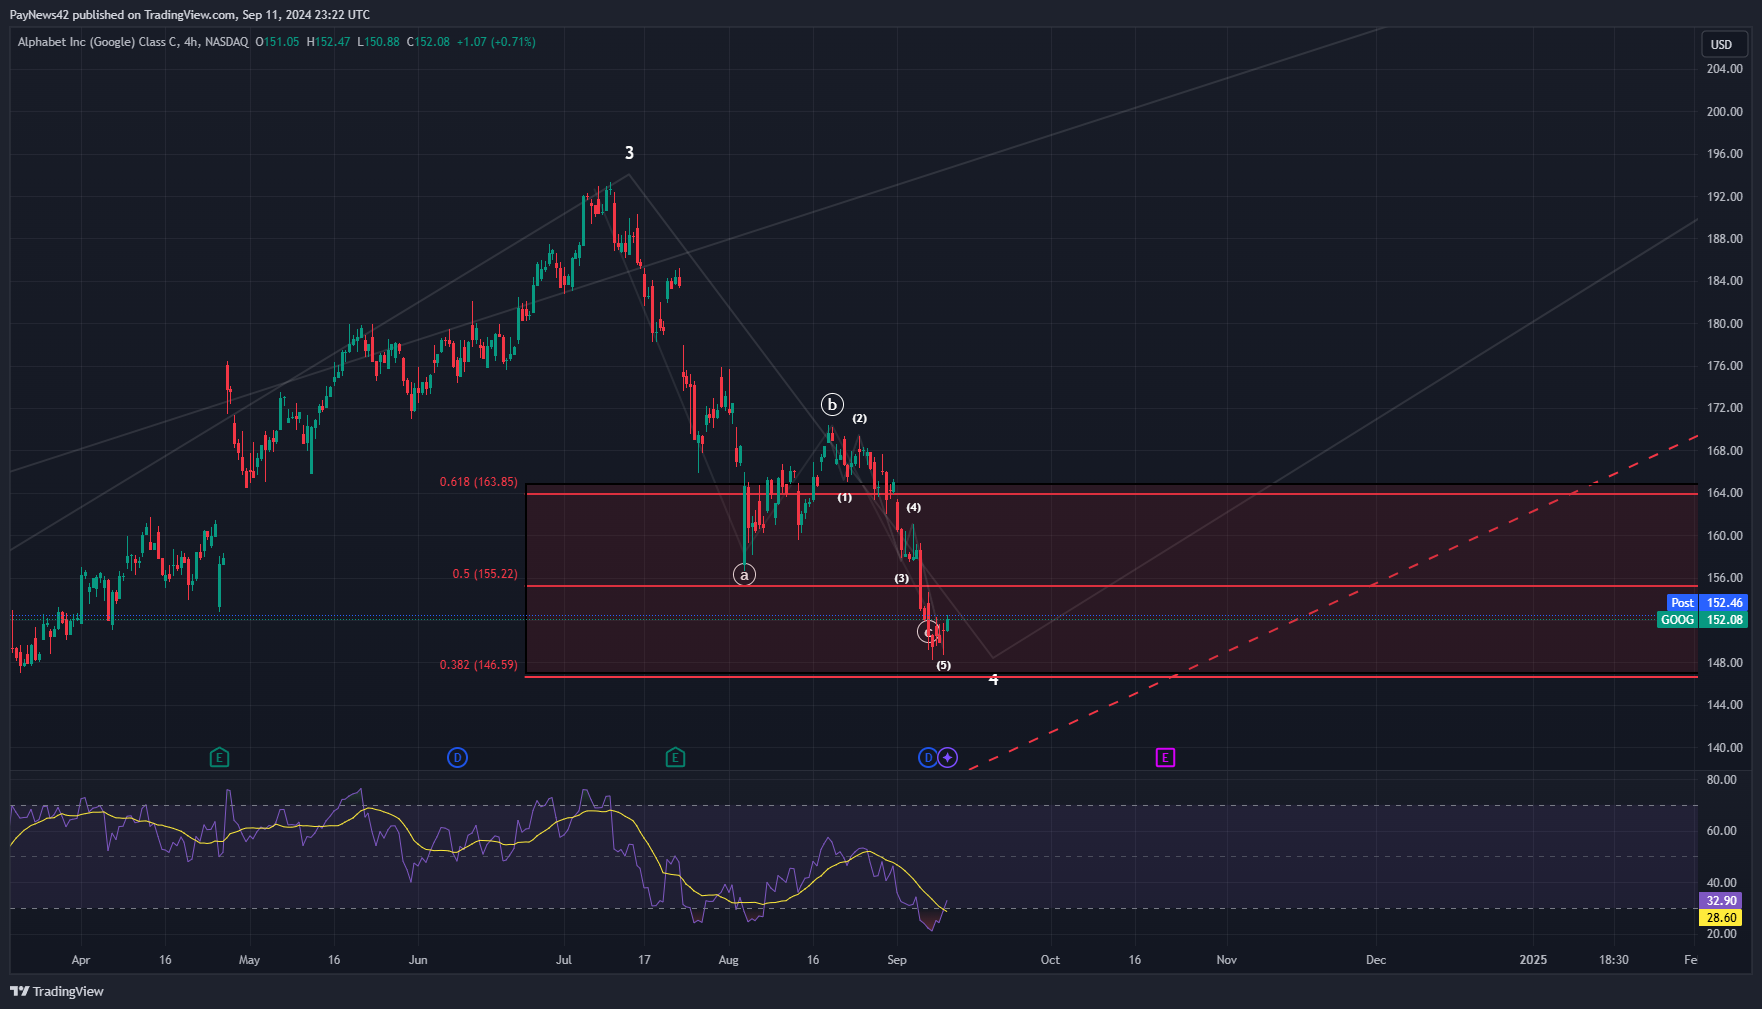Click 'Sep' on the time axis
The width and height of the screenshot is (1762, 1009).
[897, 960]
